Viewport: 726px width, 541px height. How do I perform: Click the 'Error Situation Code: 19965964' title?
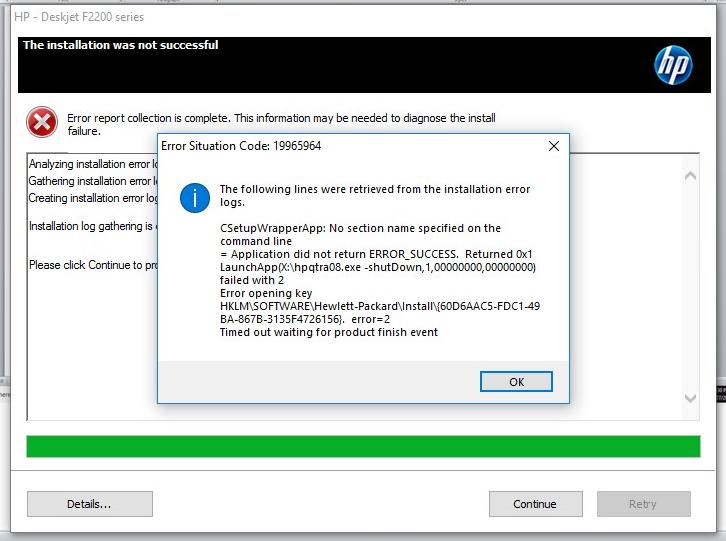tap(241, 146)
